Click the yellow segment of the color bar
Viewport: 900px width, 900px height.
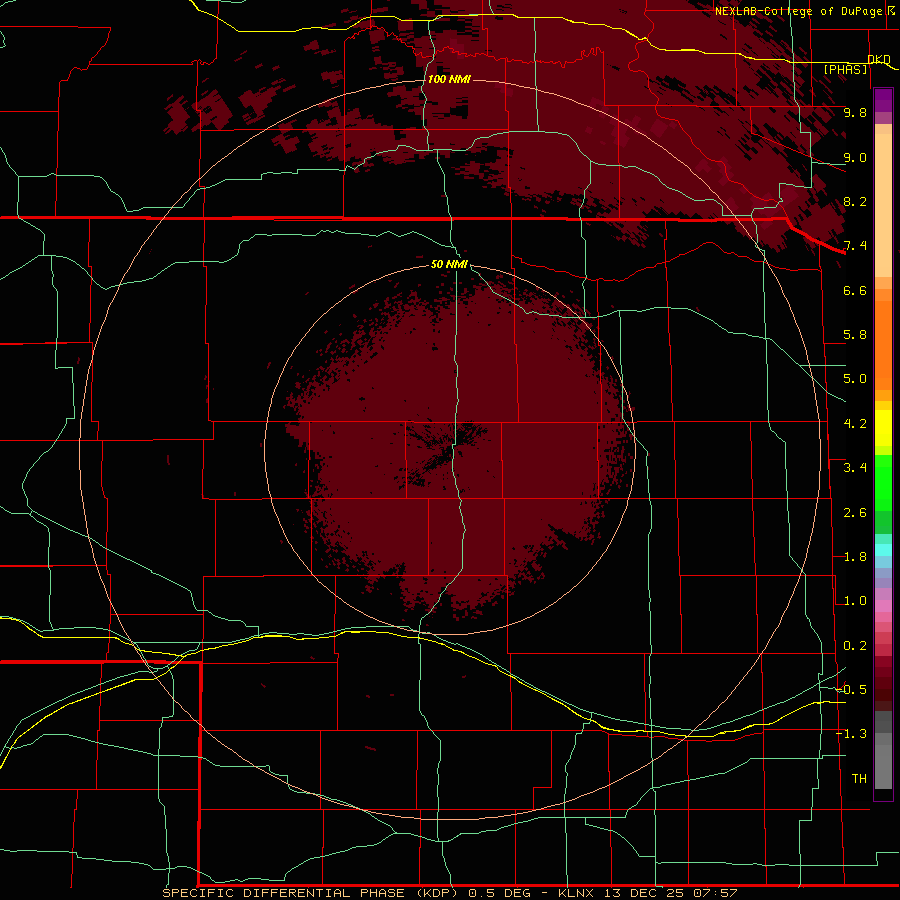click(883, 428)
